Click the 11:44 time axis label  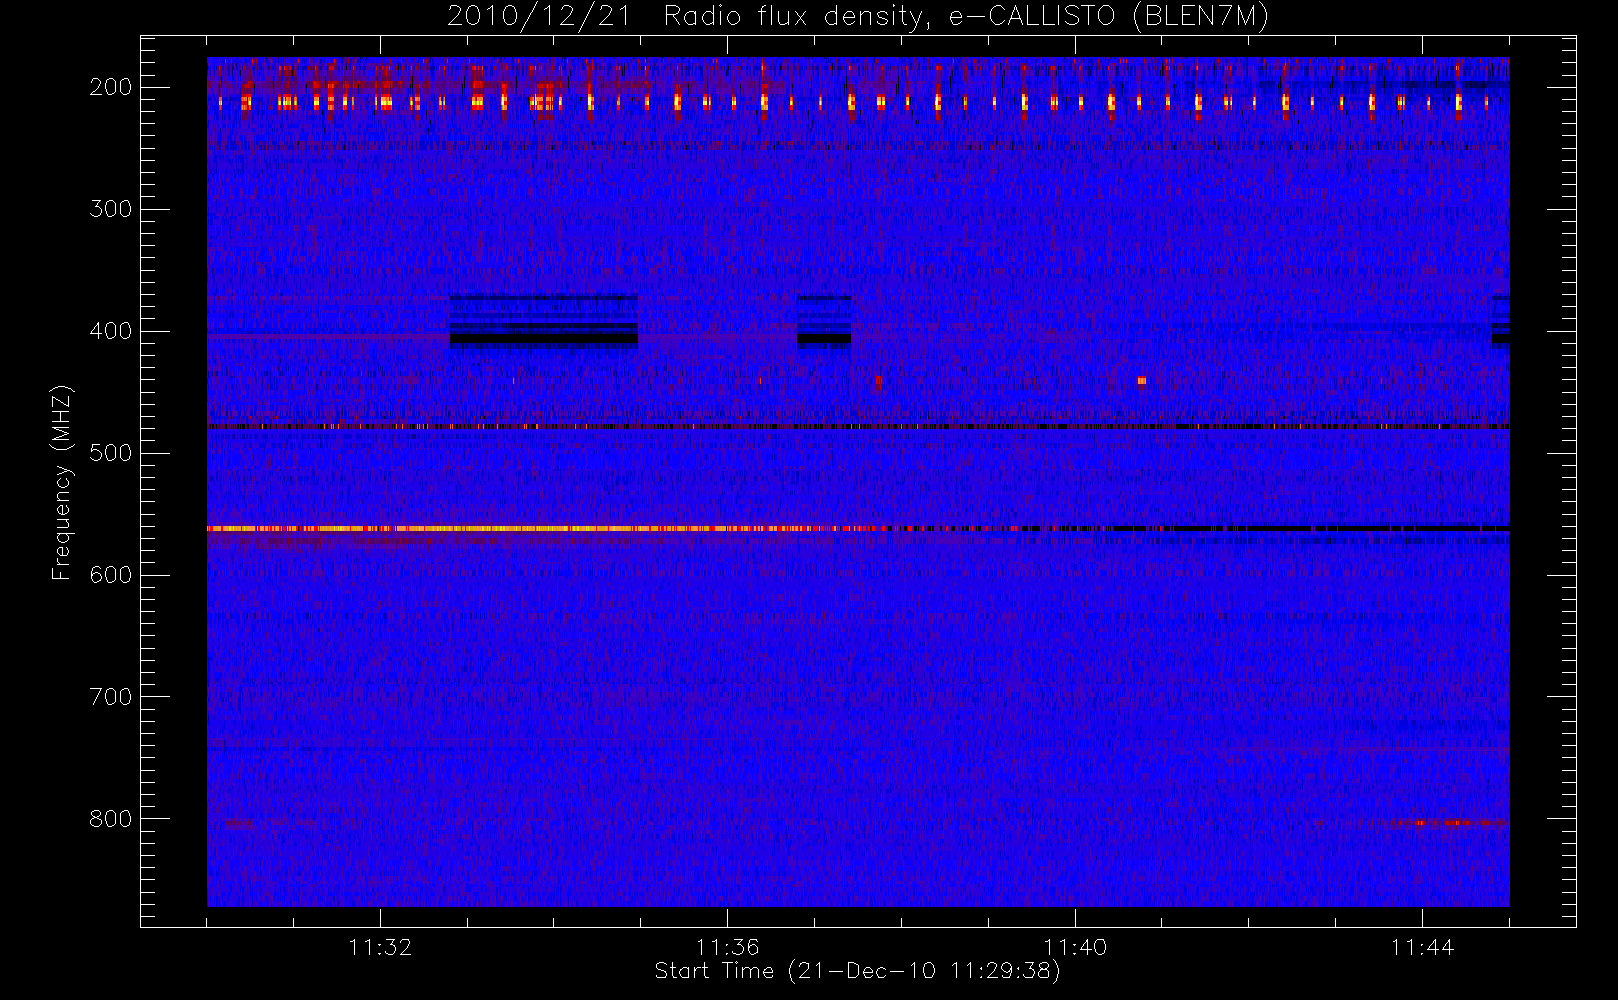coord(1422,947)
